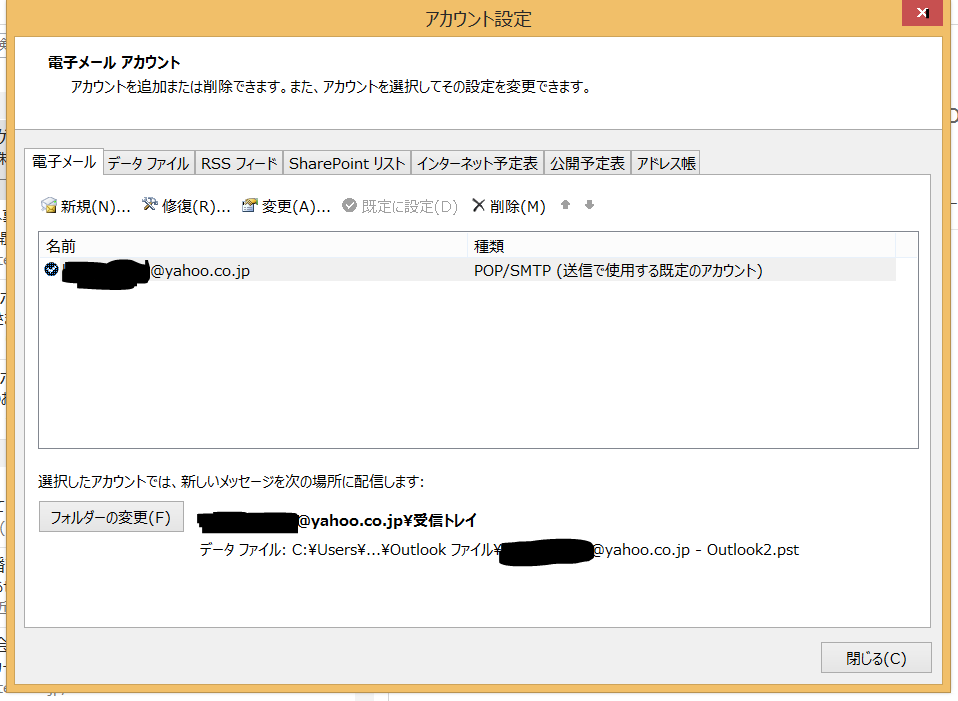The image size is (958, 701).
Task: Open the データ ファイル tab
Action: click(148, 163)
